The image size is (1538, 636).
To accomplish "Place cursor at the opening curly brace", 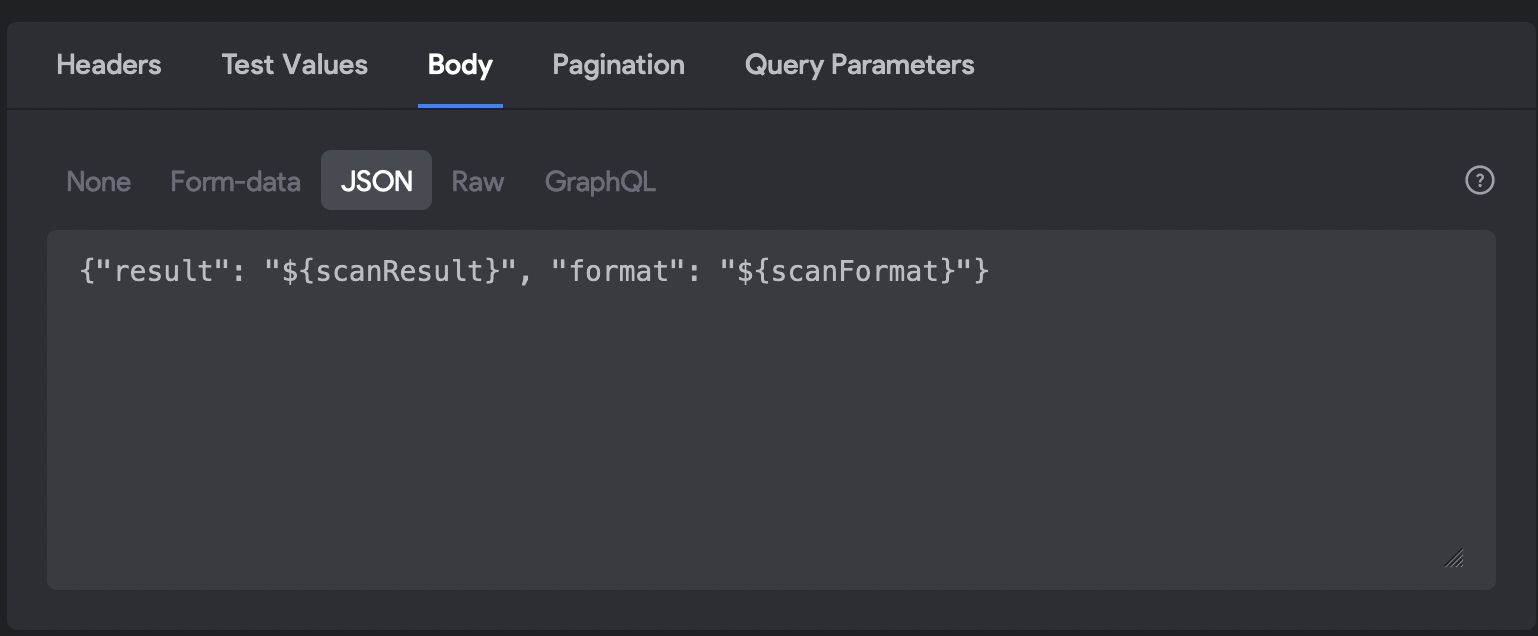I will coord(86,271).
